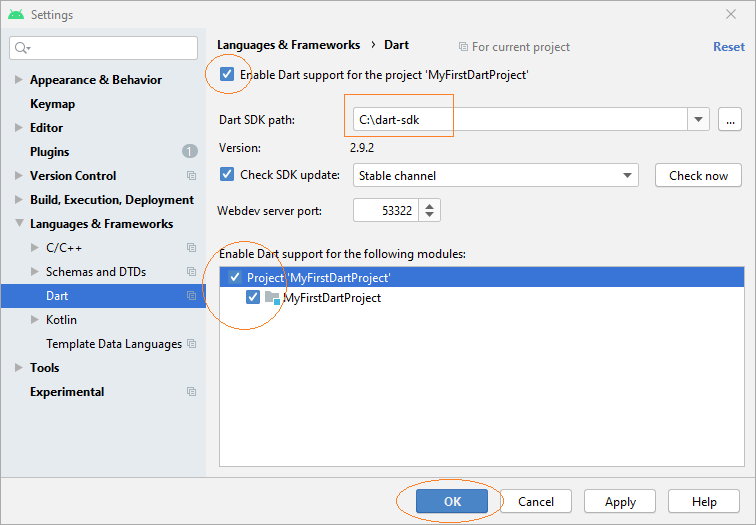This screenshot has width=756, height=525.
Task: Click project-level icon beside Dart
Action: point(191,296)
